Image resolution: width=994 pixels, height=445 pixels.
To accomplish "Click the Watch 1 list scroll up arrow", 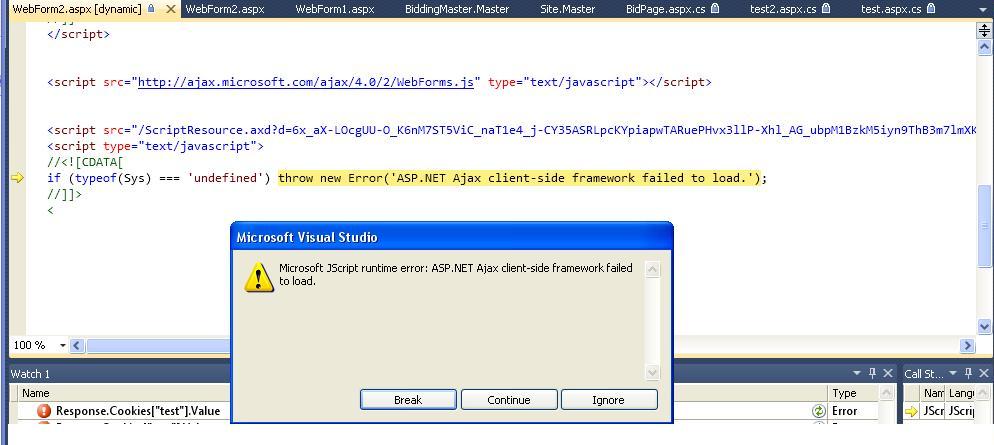I will (x=886, y=393).
